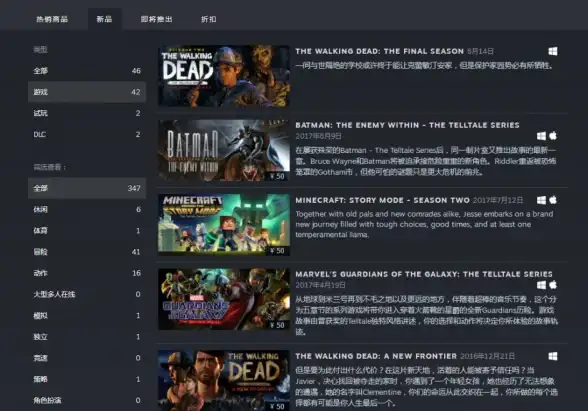Screen dimensions: 588x411
Task: Filter by 动作 genre
Action: coord(87,273)
